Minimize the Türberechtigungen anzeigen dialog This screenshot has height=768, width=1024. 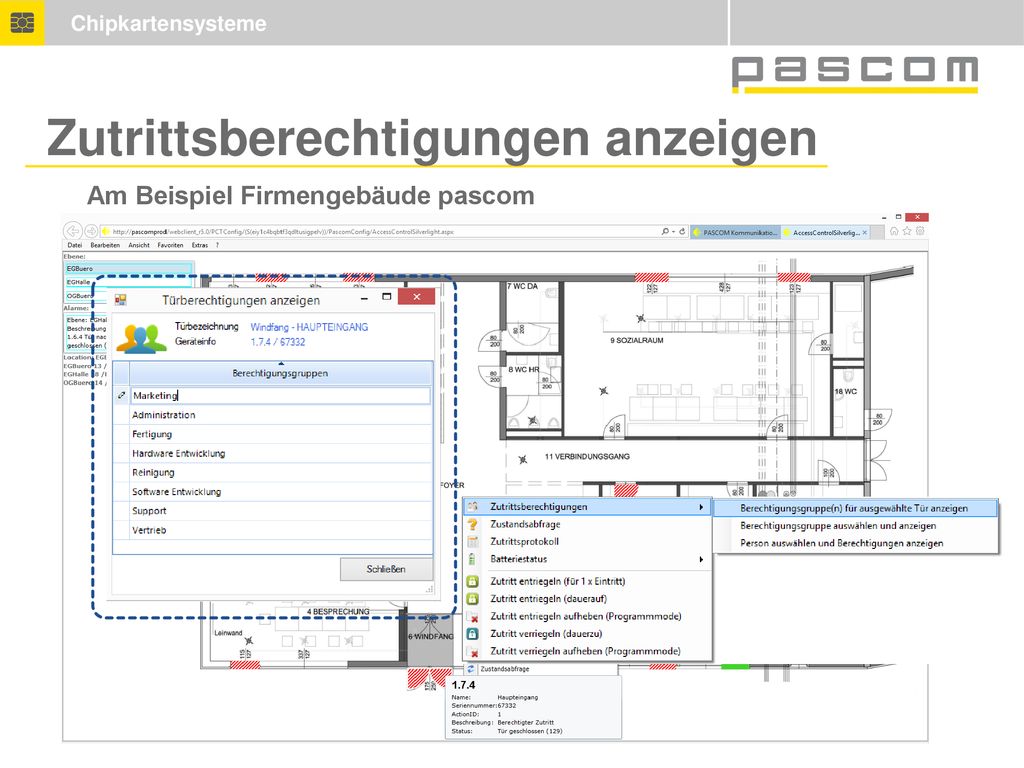(x=364, y=298)
